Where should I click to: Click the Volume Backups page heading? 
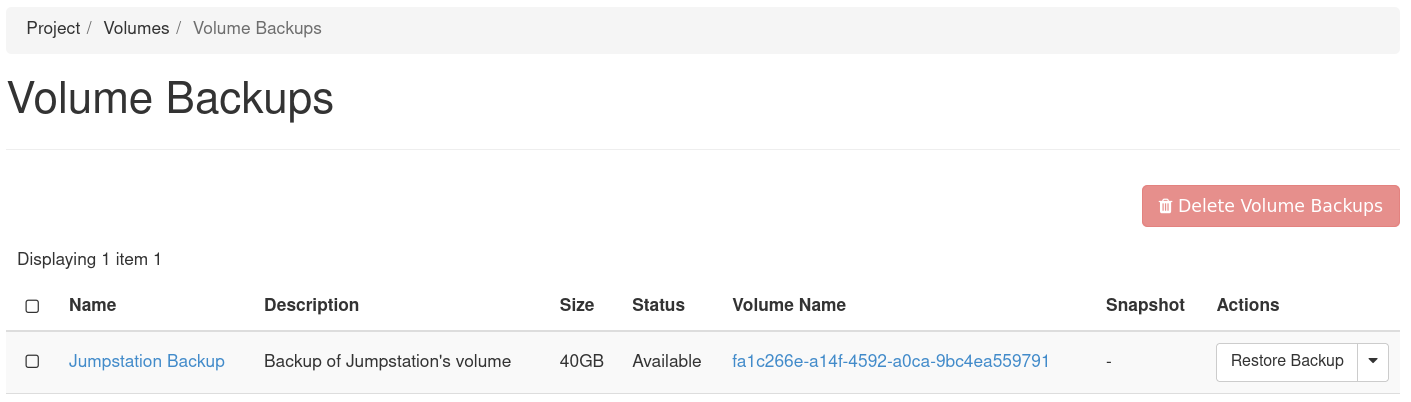tap(170, 100)
